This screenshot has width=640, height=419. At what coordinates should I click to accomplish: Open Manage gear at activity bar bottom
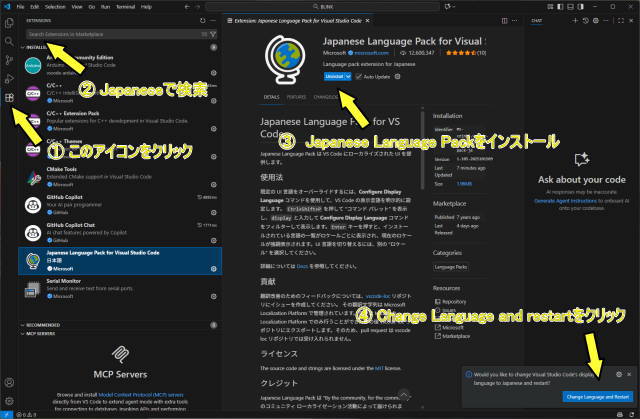[9, 398]
